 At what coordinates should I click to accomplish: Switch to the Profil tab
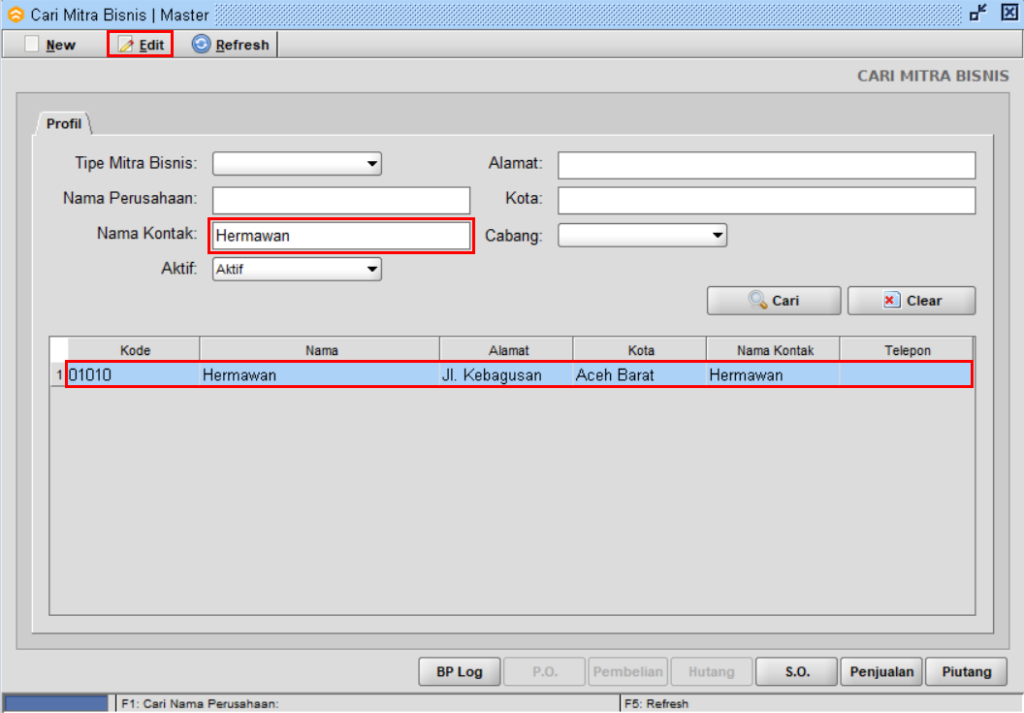[64, 125]
